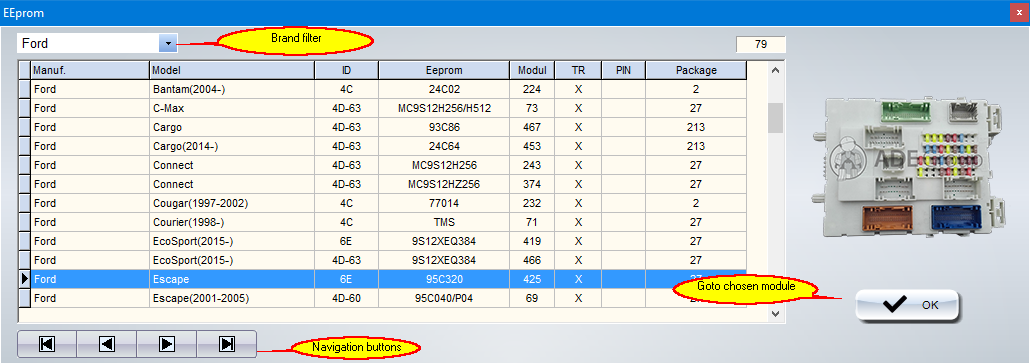Viewport: 1030px width, 364px height.
Task: Click the record count field showing 79
Action: pos(761,45)
